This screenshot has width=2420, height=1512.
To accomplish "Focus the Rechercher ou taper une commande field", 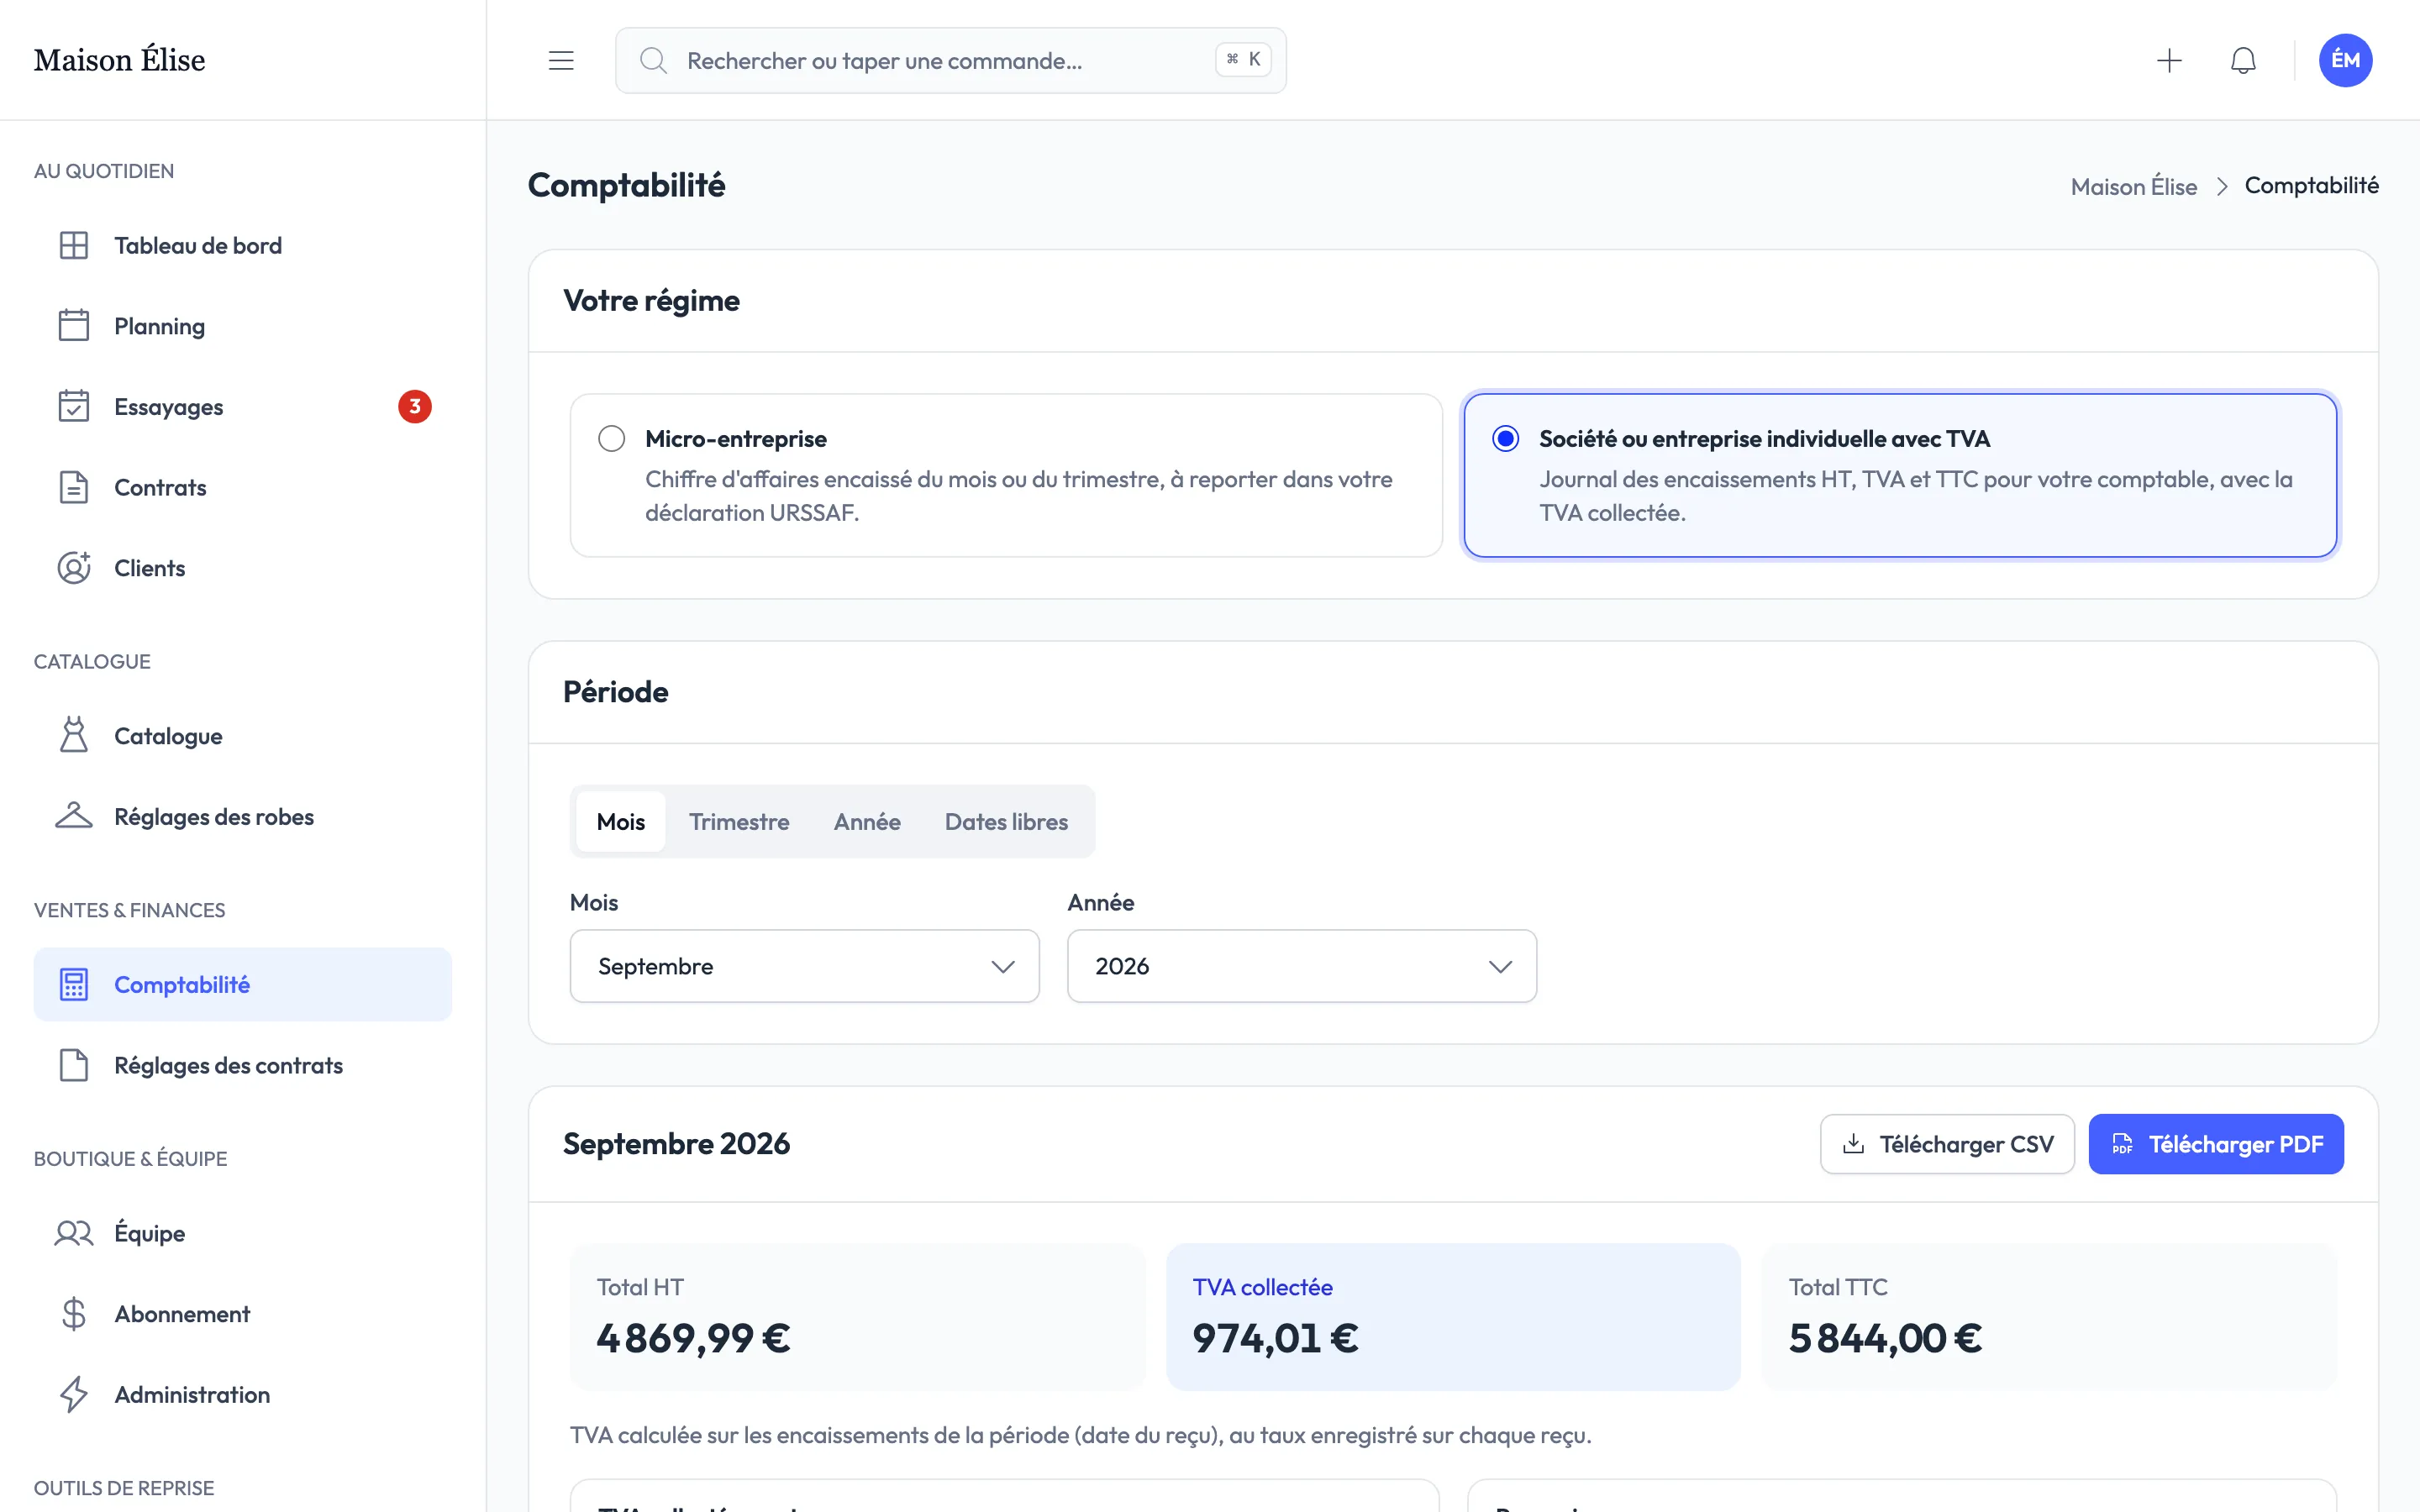I will click(950, 60).
